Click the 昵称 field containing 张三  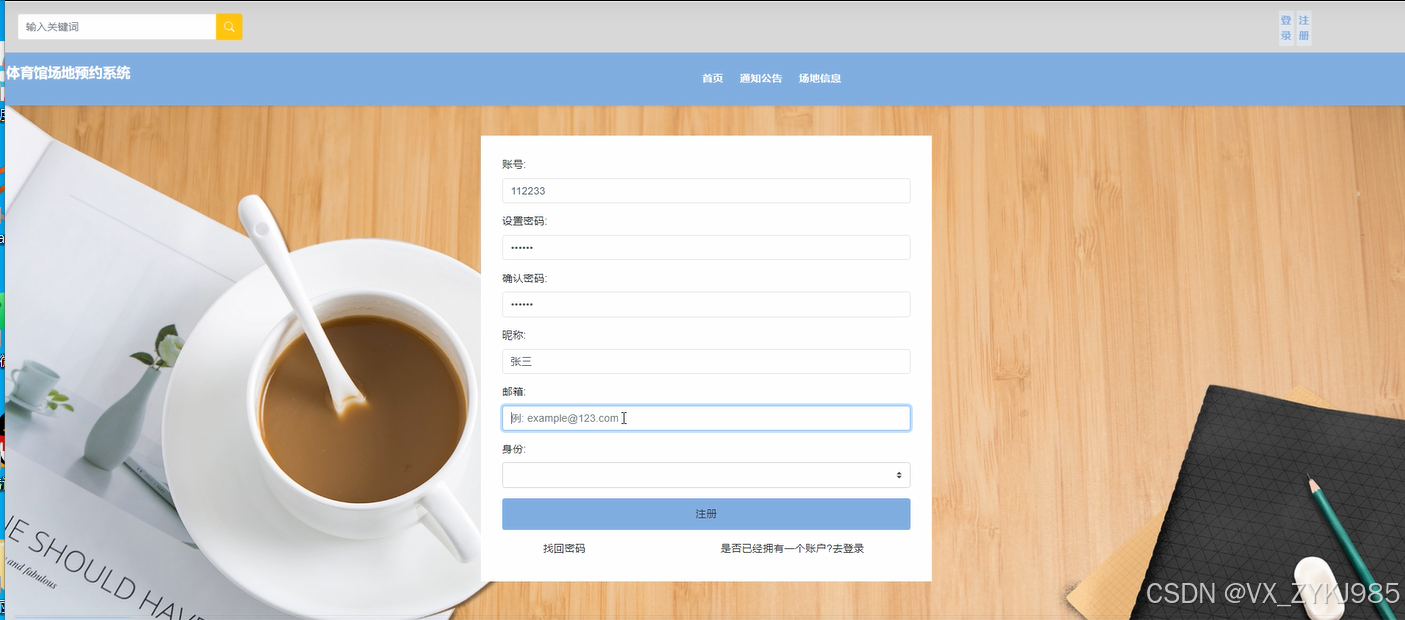pos(706,362)
